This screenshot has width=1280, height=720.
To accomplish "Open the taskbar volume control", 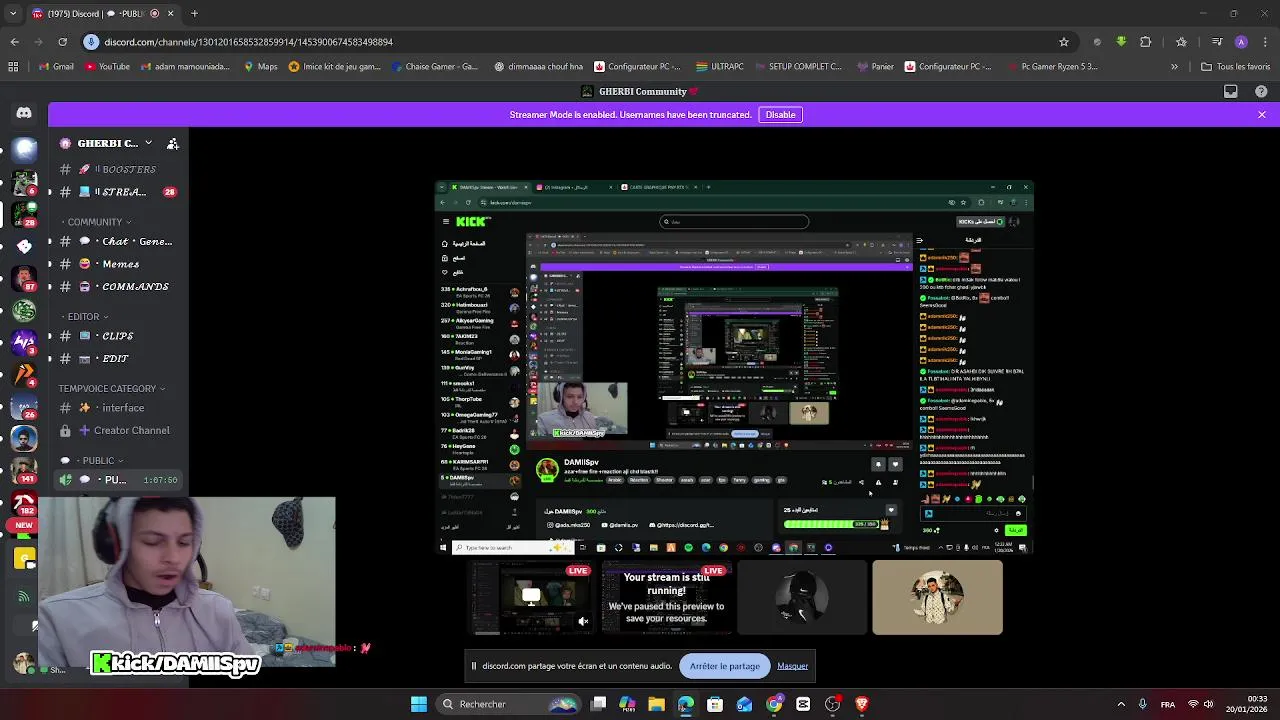I will (x=1208, y=704).
